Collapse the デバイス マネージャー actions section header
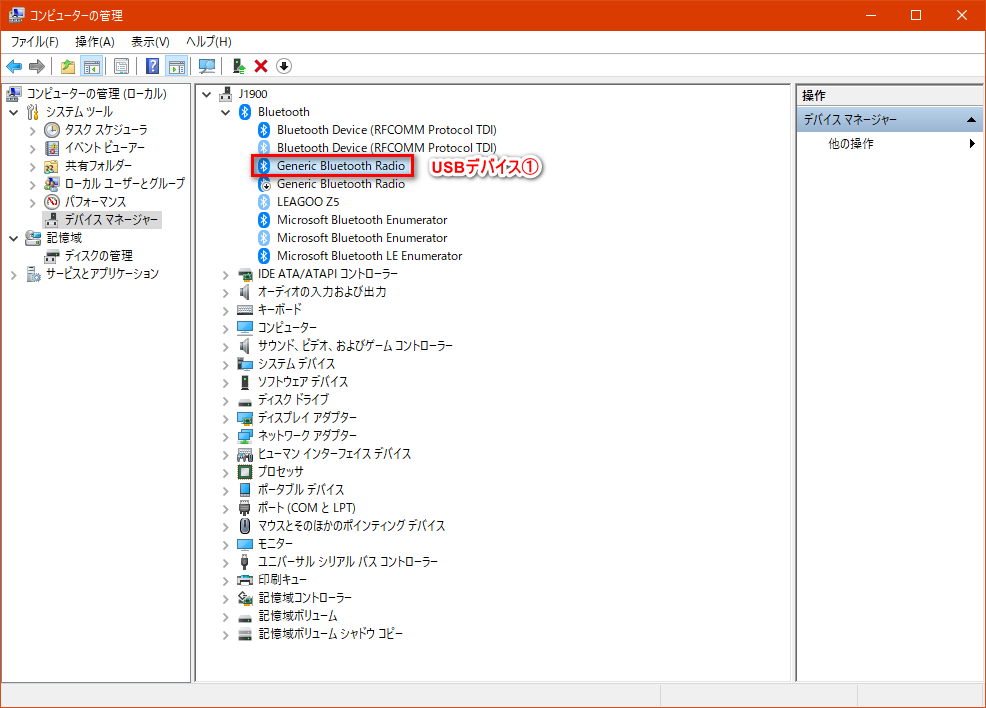 (x=972, y=120)
